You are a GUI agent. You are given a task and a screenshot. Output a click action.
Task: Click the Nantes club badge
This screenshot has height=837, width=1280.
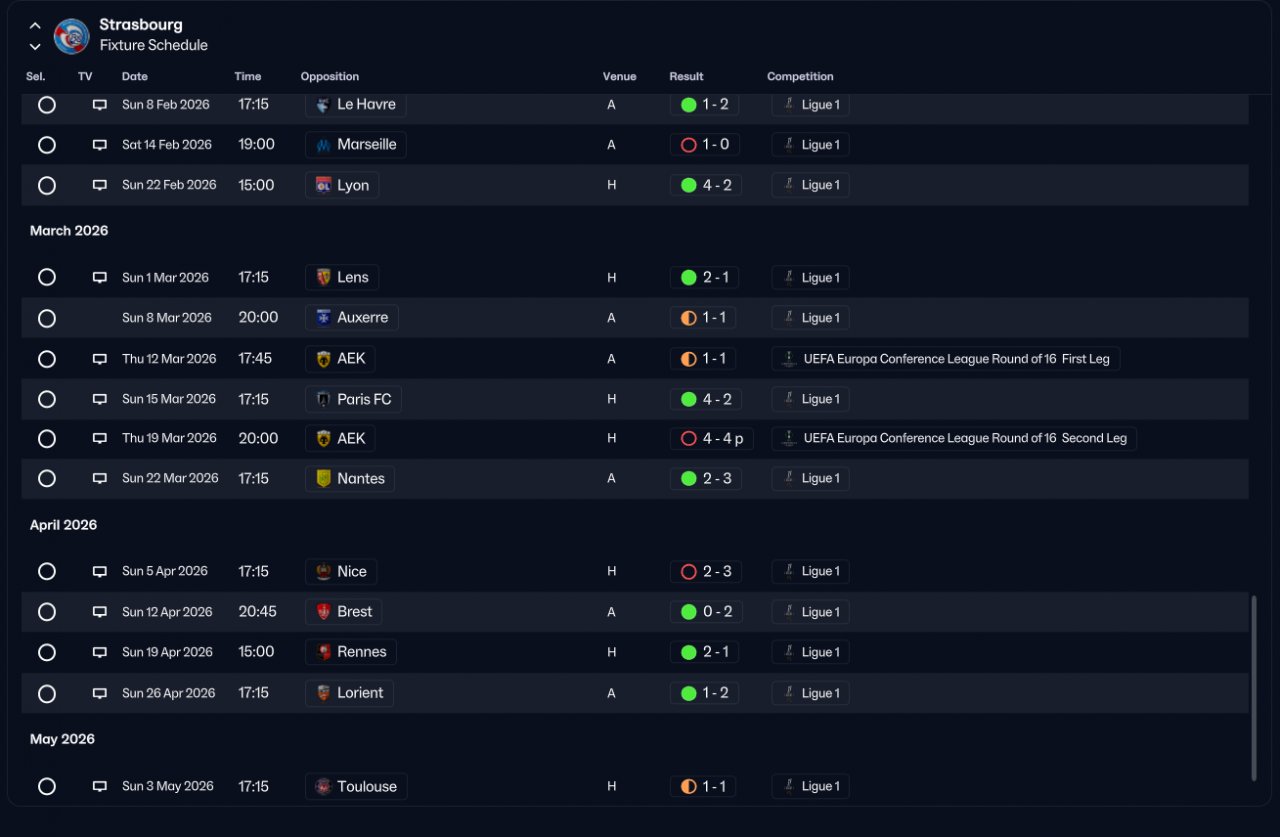click(x=323, y=479)
